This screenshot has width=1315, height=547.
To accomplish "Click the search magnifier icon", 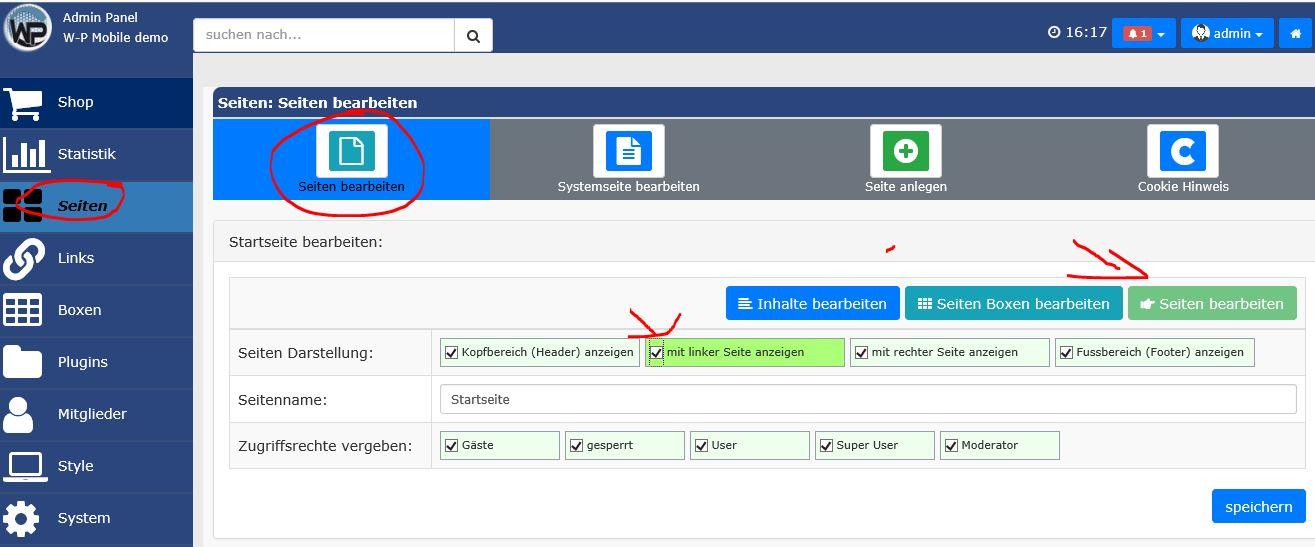I will point(473,35).
